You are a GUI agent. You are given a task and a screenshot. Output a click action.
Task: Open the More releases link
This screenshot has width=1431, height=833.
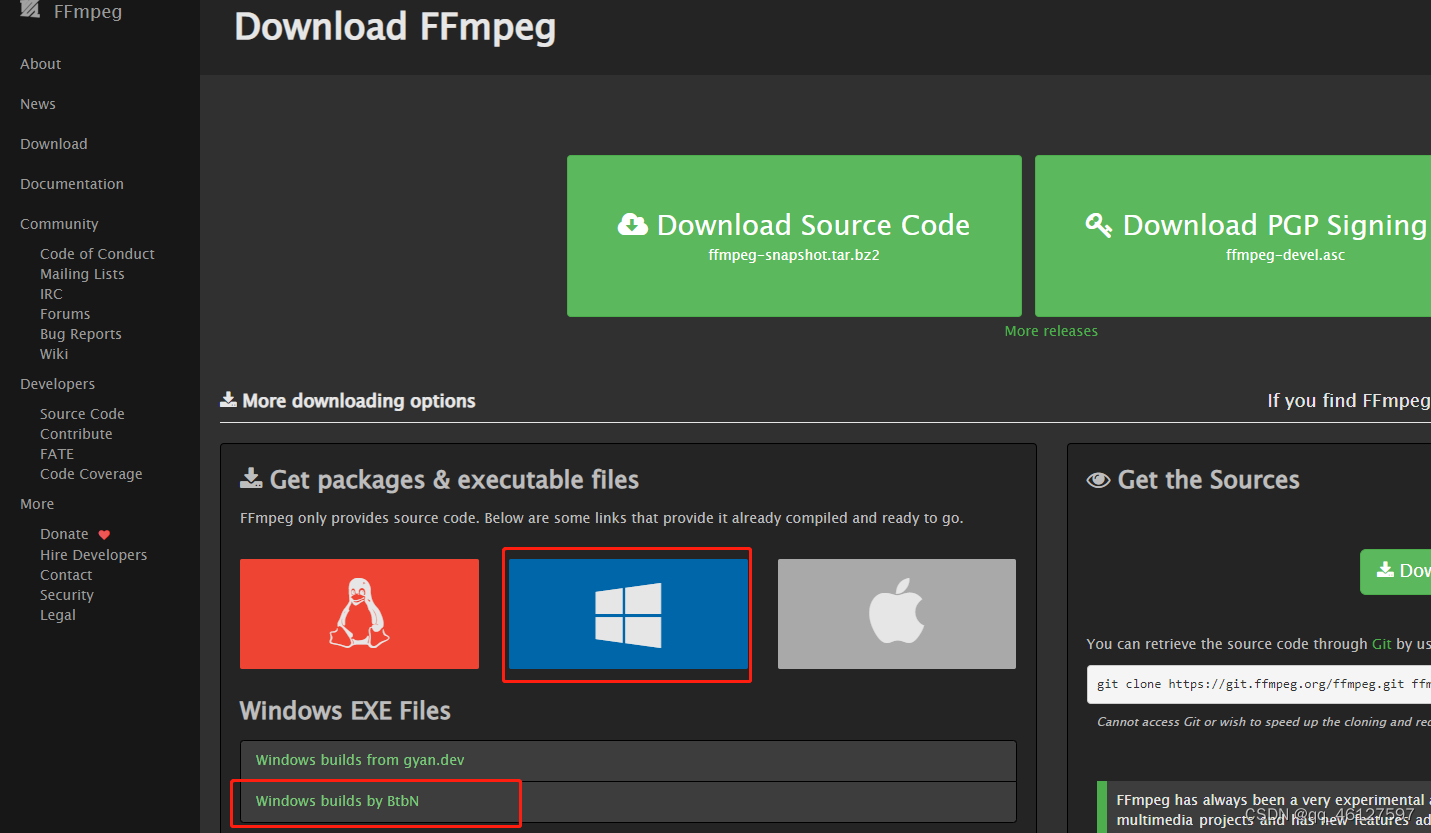coord(1051,331)
